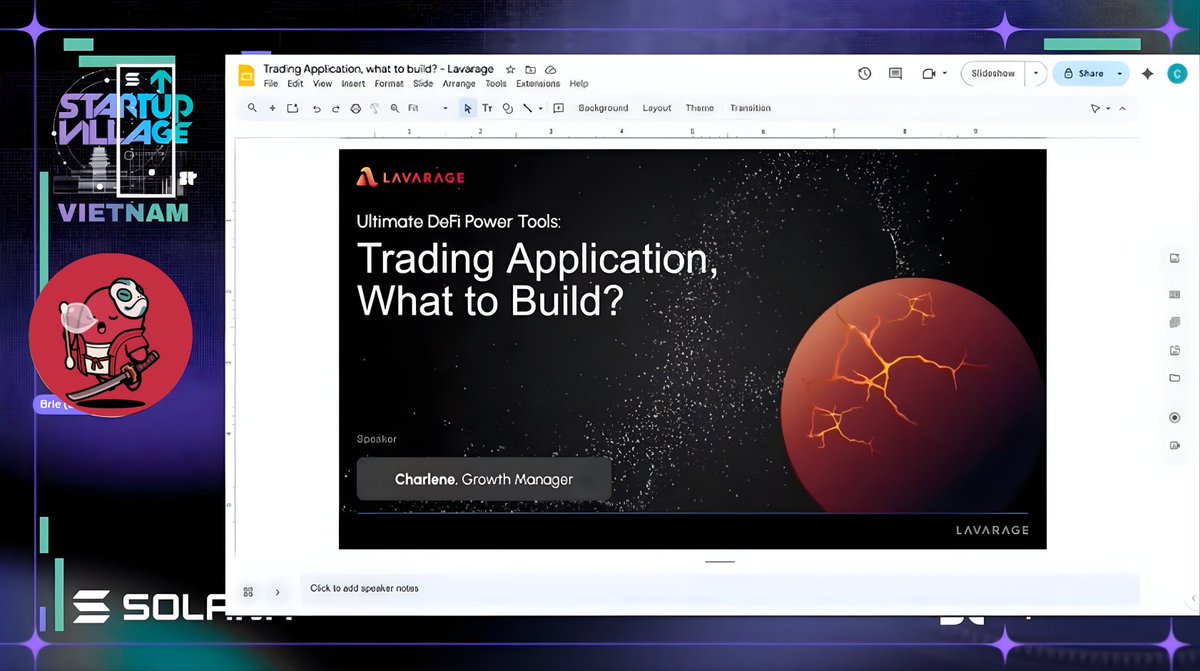Select the paint format tool
The width and height of the screenshot is (1200, 671).
click(375, 108)
